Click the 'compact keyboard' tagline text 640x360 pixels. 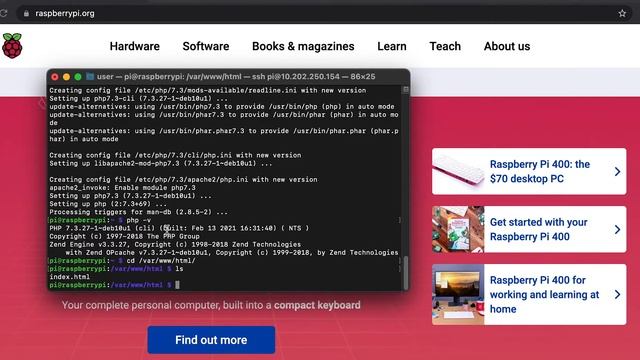317,305
